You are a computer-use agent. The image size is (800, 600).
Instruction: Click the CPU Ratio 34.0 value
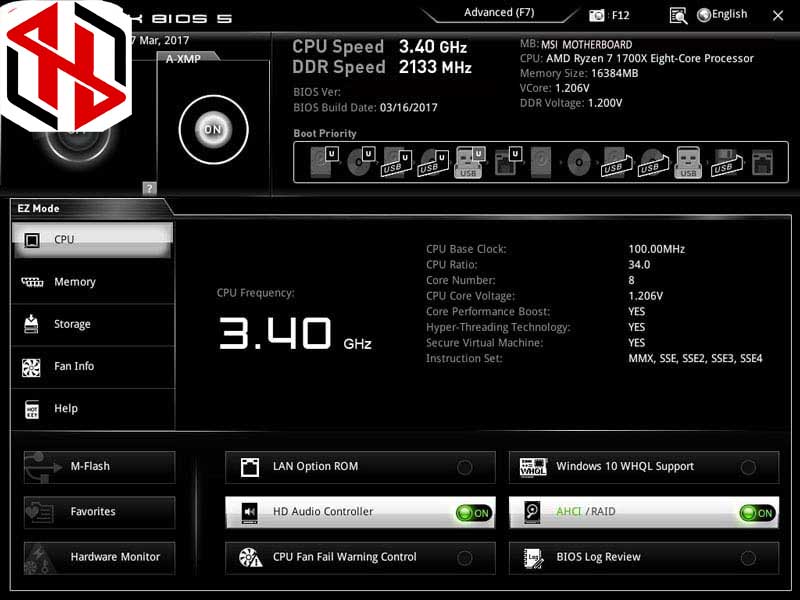click(639, 265)
